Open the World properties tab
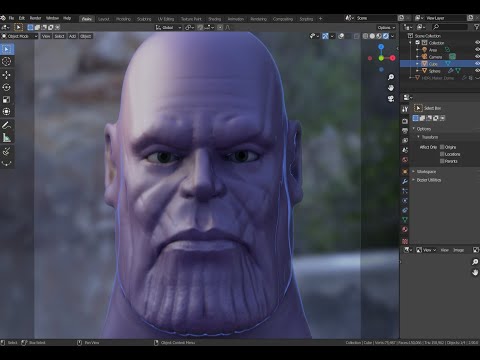480x360 pixels. [x=405, y=160]
